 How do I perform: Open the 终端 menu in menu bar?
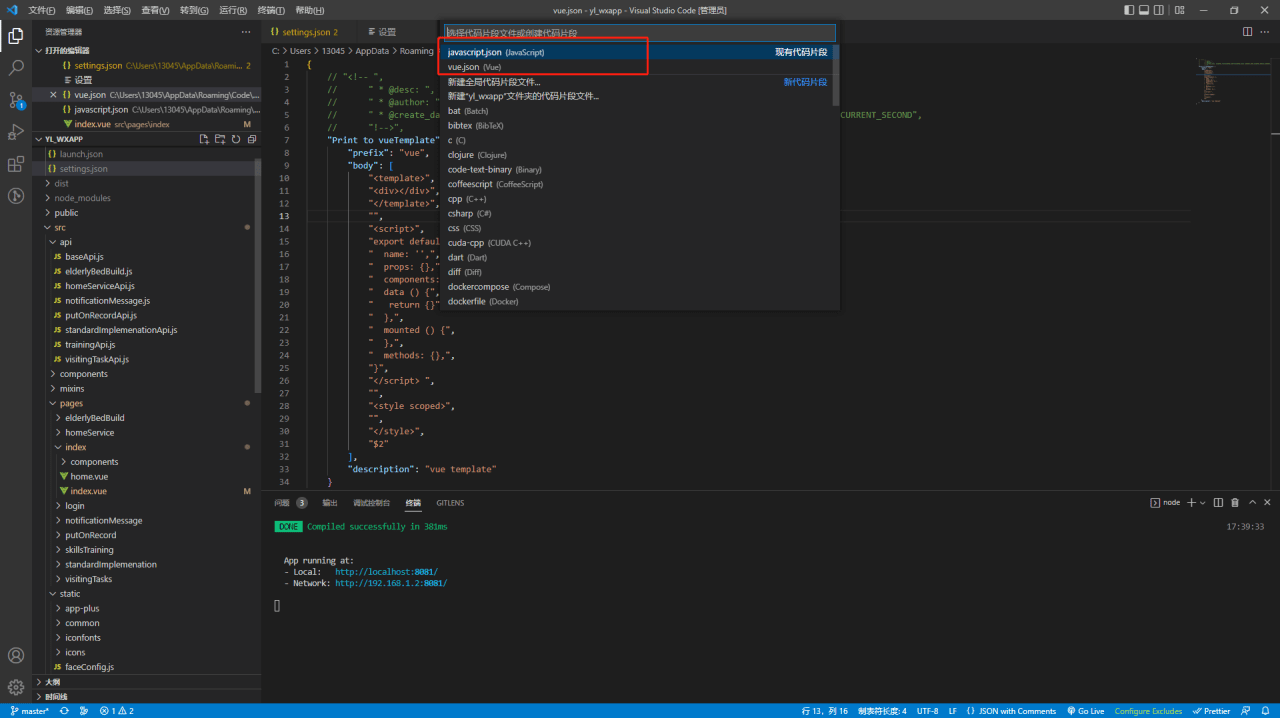271,10
